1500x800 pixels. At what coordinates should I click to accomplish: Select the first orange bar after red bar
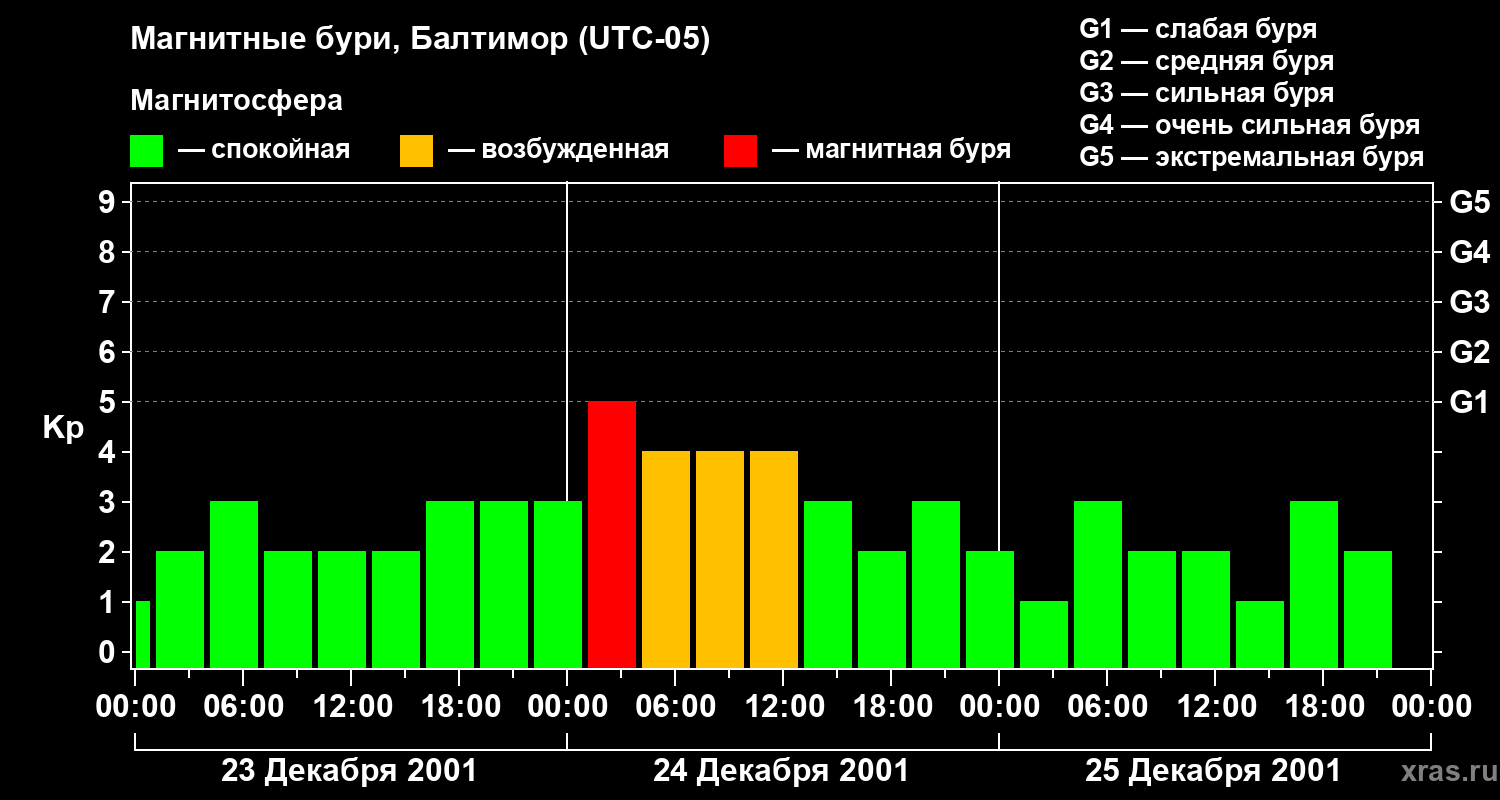pyautogui.click(x=666, y=559)
